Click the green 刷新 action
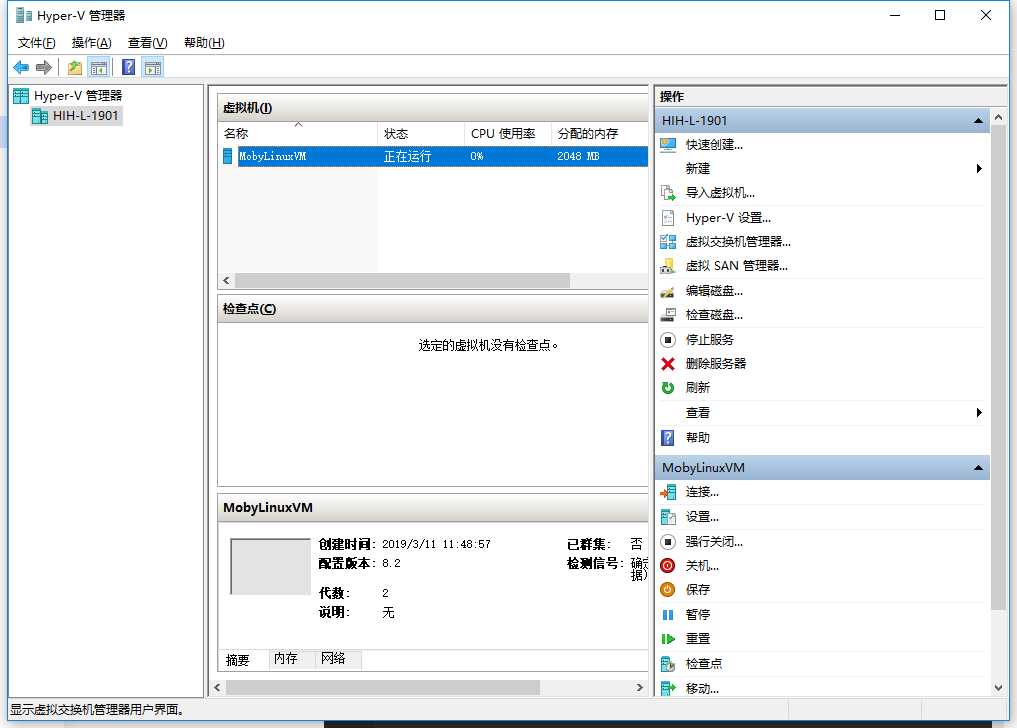The width and height of the screenshot is (1017, 728). (x=697, y=387)
